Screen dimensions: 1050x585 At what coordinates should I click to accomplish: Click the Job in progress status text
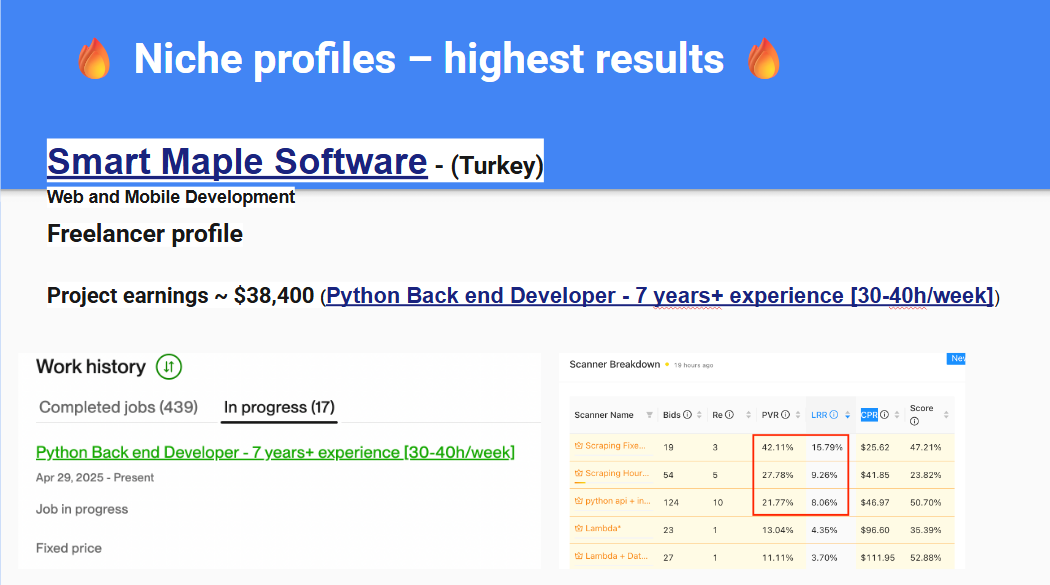(82, 509)
